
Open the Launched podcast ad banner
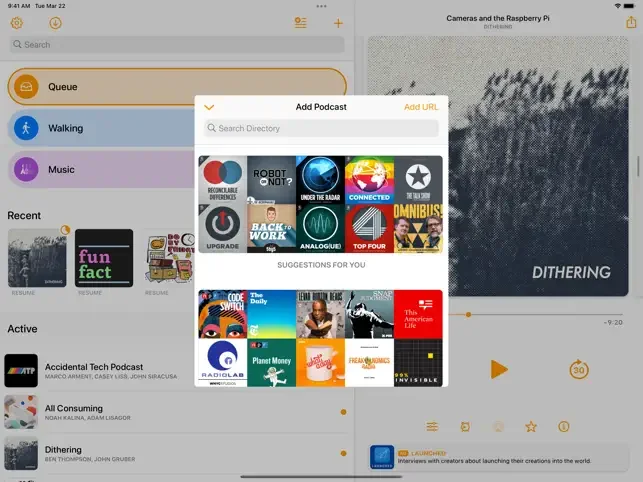pos(498,457)
